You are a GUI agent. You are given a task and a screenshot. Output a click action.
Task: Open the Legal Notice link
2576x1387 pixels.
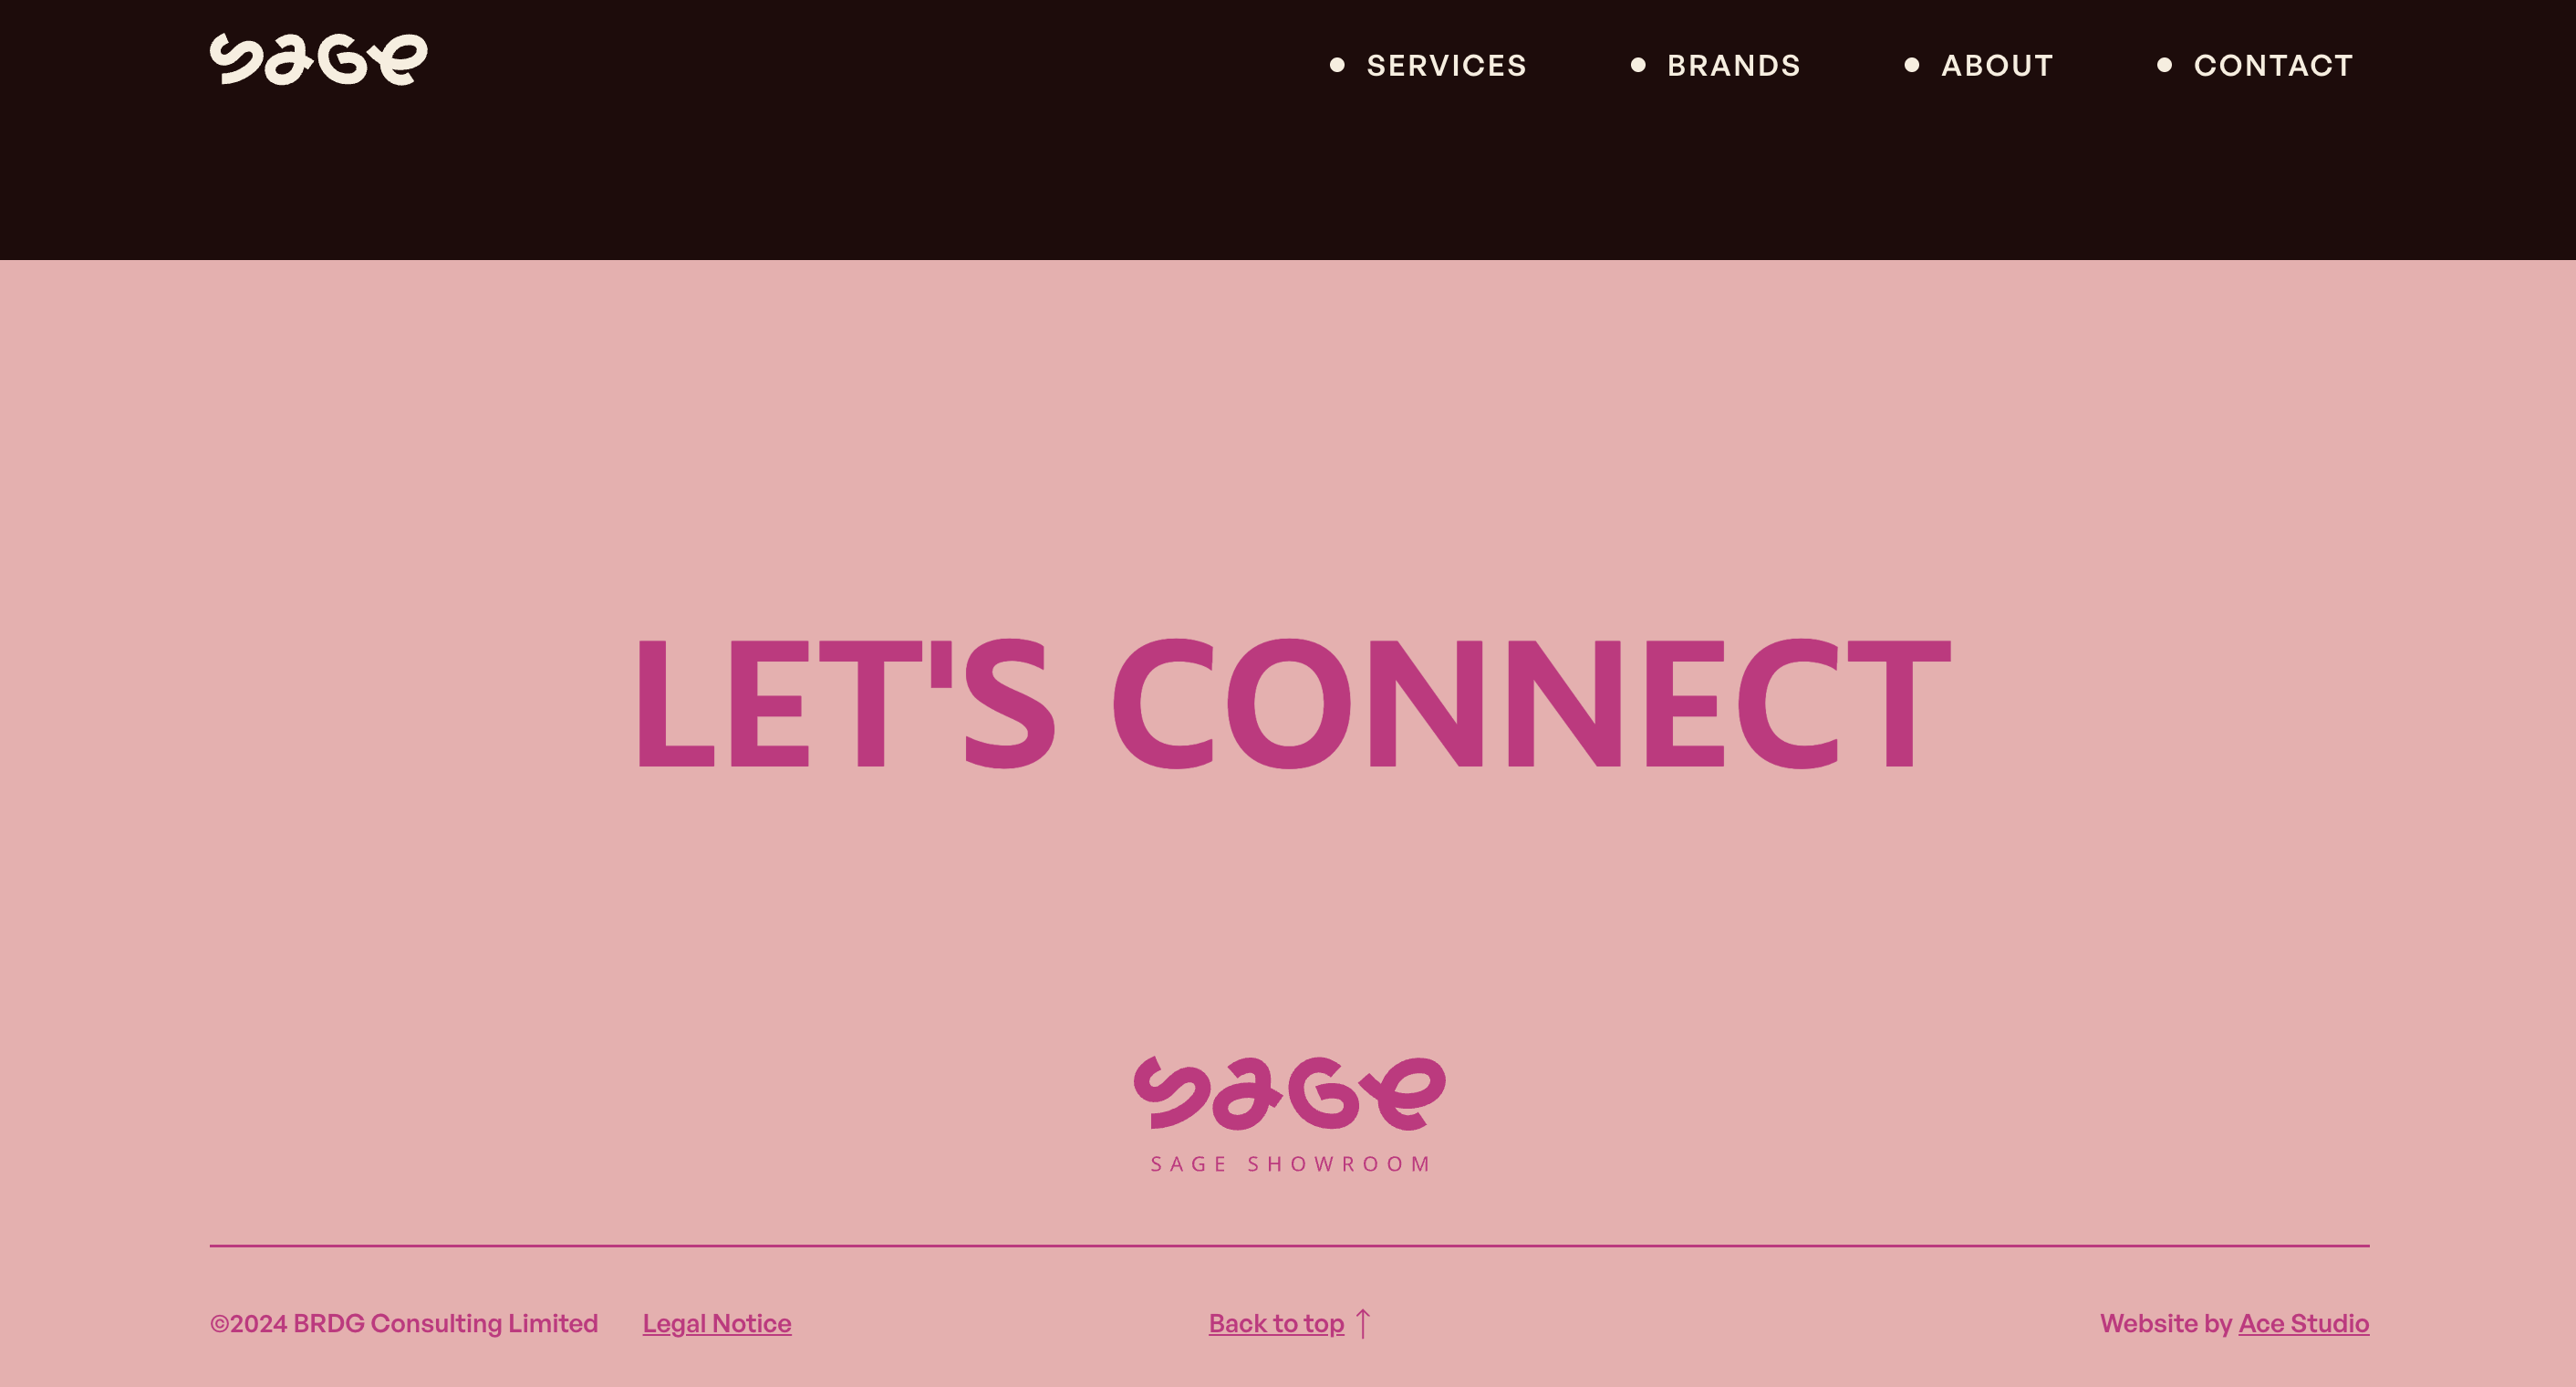coord(717,1324)
